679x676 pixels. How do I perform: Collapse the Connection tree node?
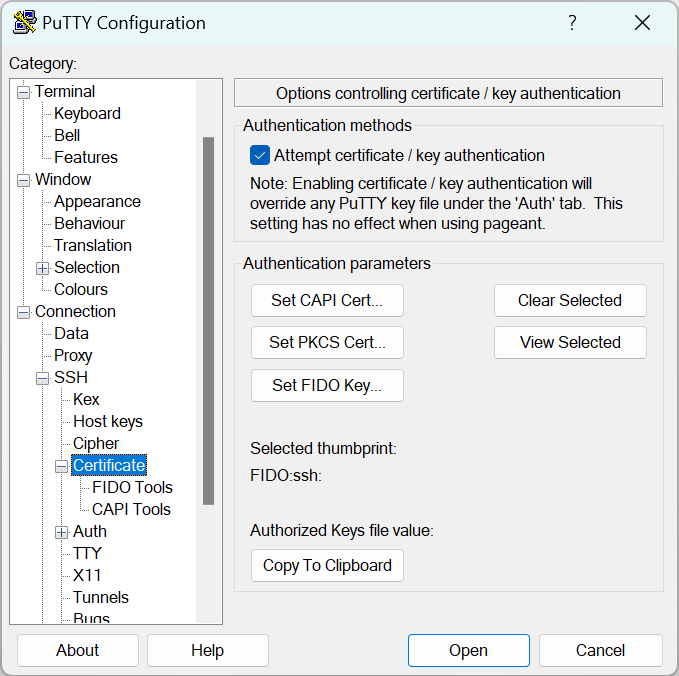(23, 312)
